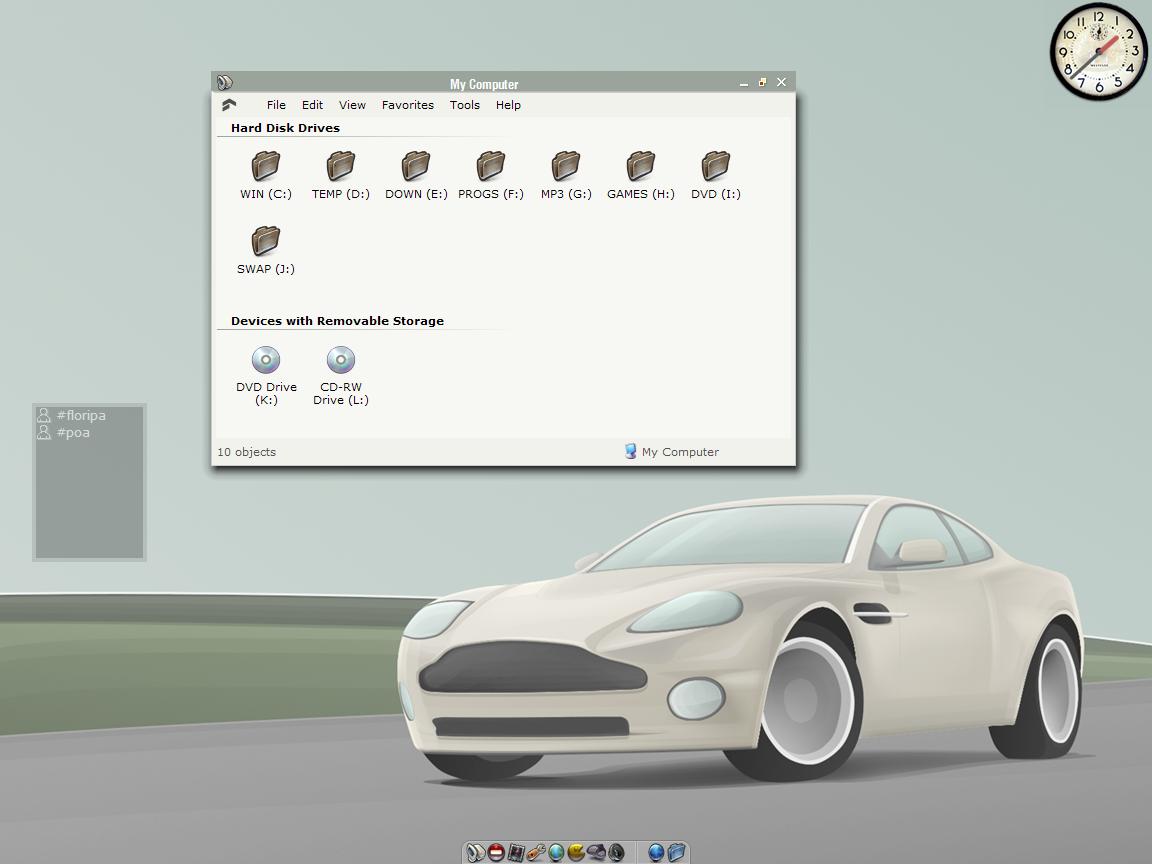The image size is (1152, 864).
Task: Select the #poa channel entry
Action: pyautogui.click(x=73, y=433)
